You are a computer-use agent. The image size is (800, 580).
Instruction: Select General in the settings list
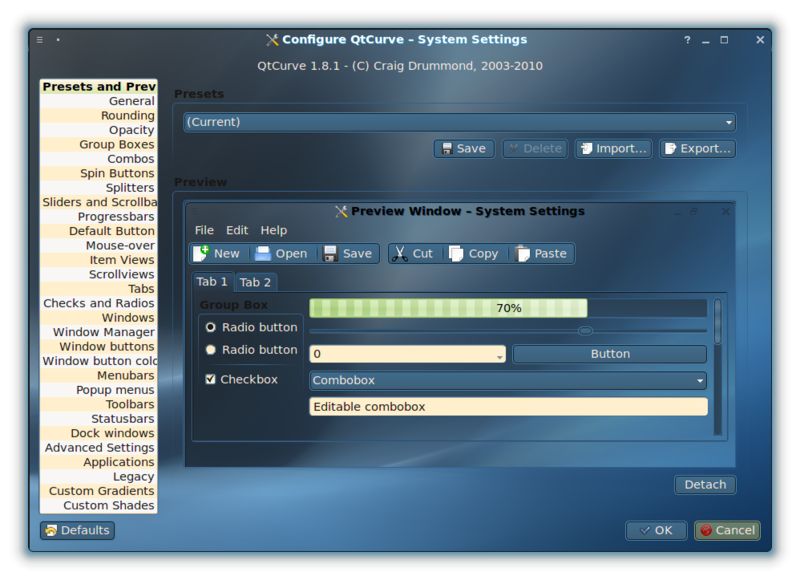tap(98, 101)
